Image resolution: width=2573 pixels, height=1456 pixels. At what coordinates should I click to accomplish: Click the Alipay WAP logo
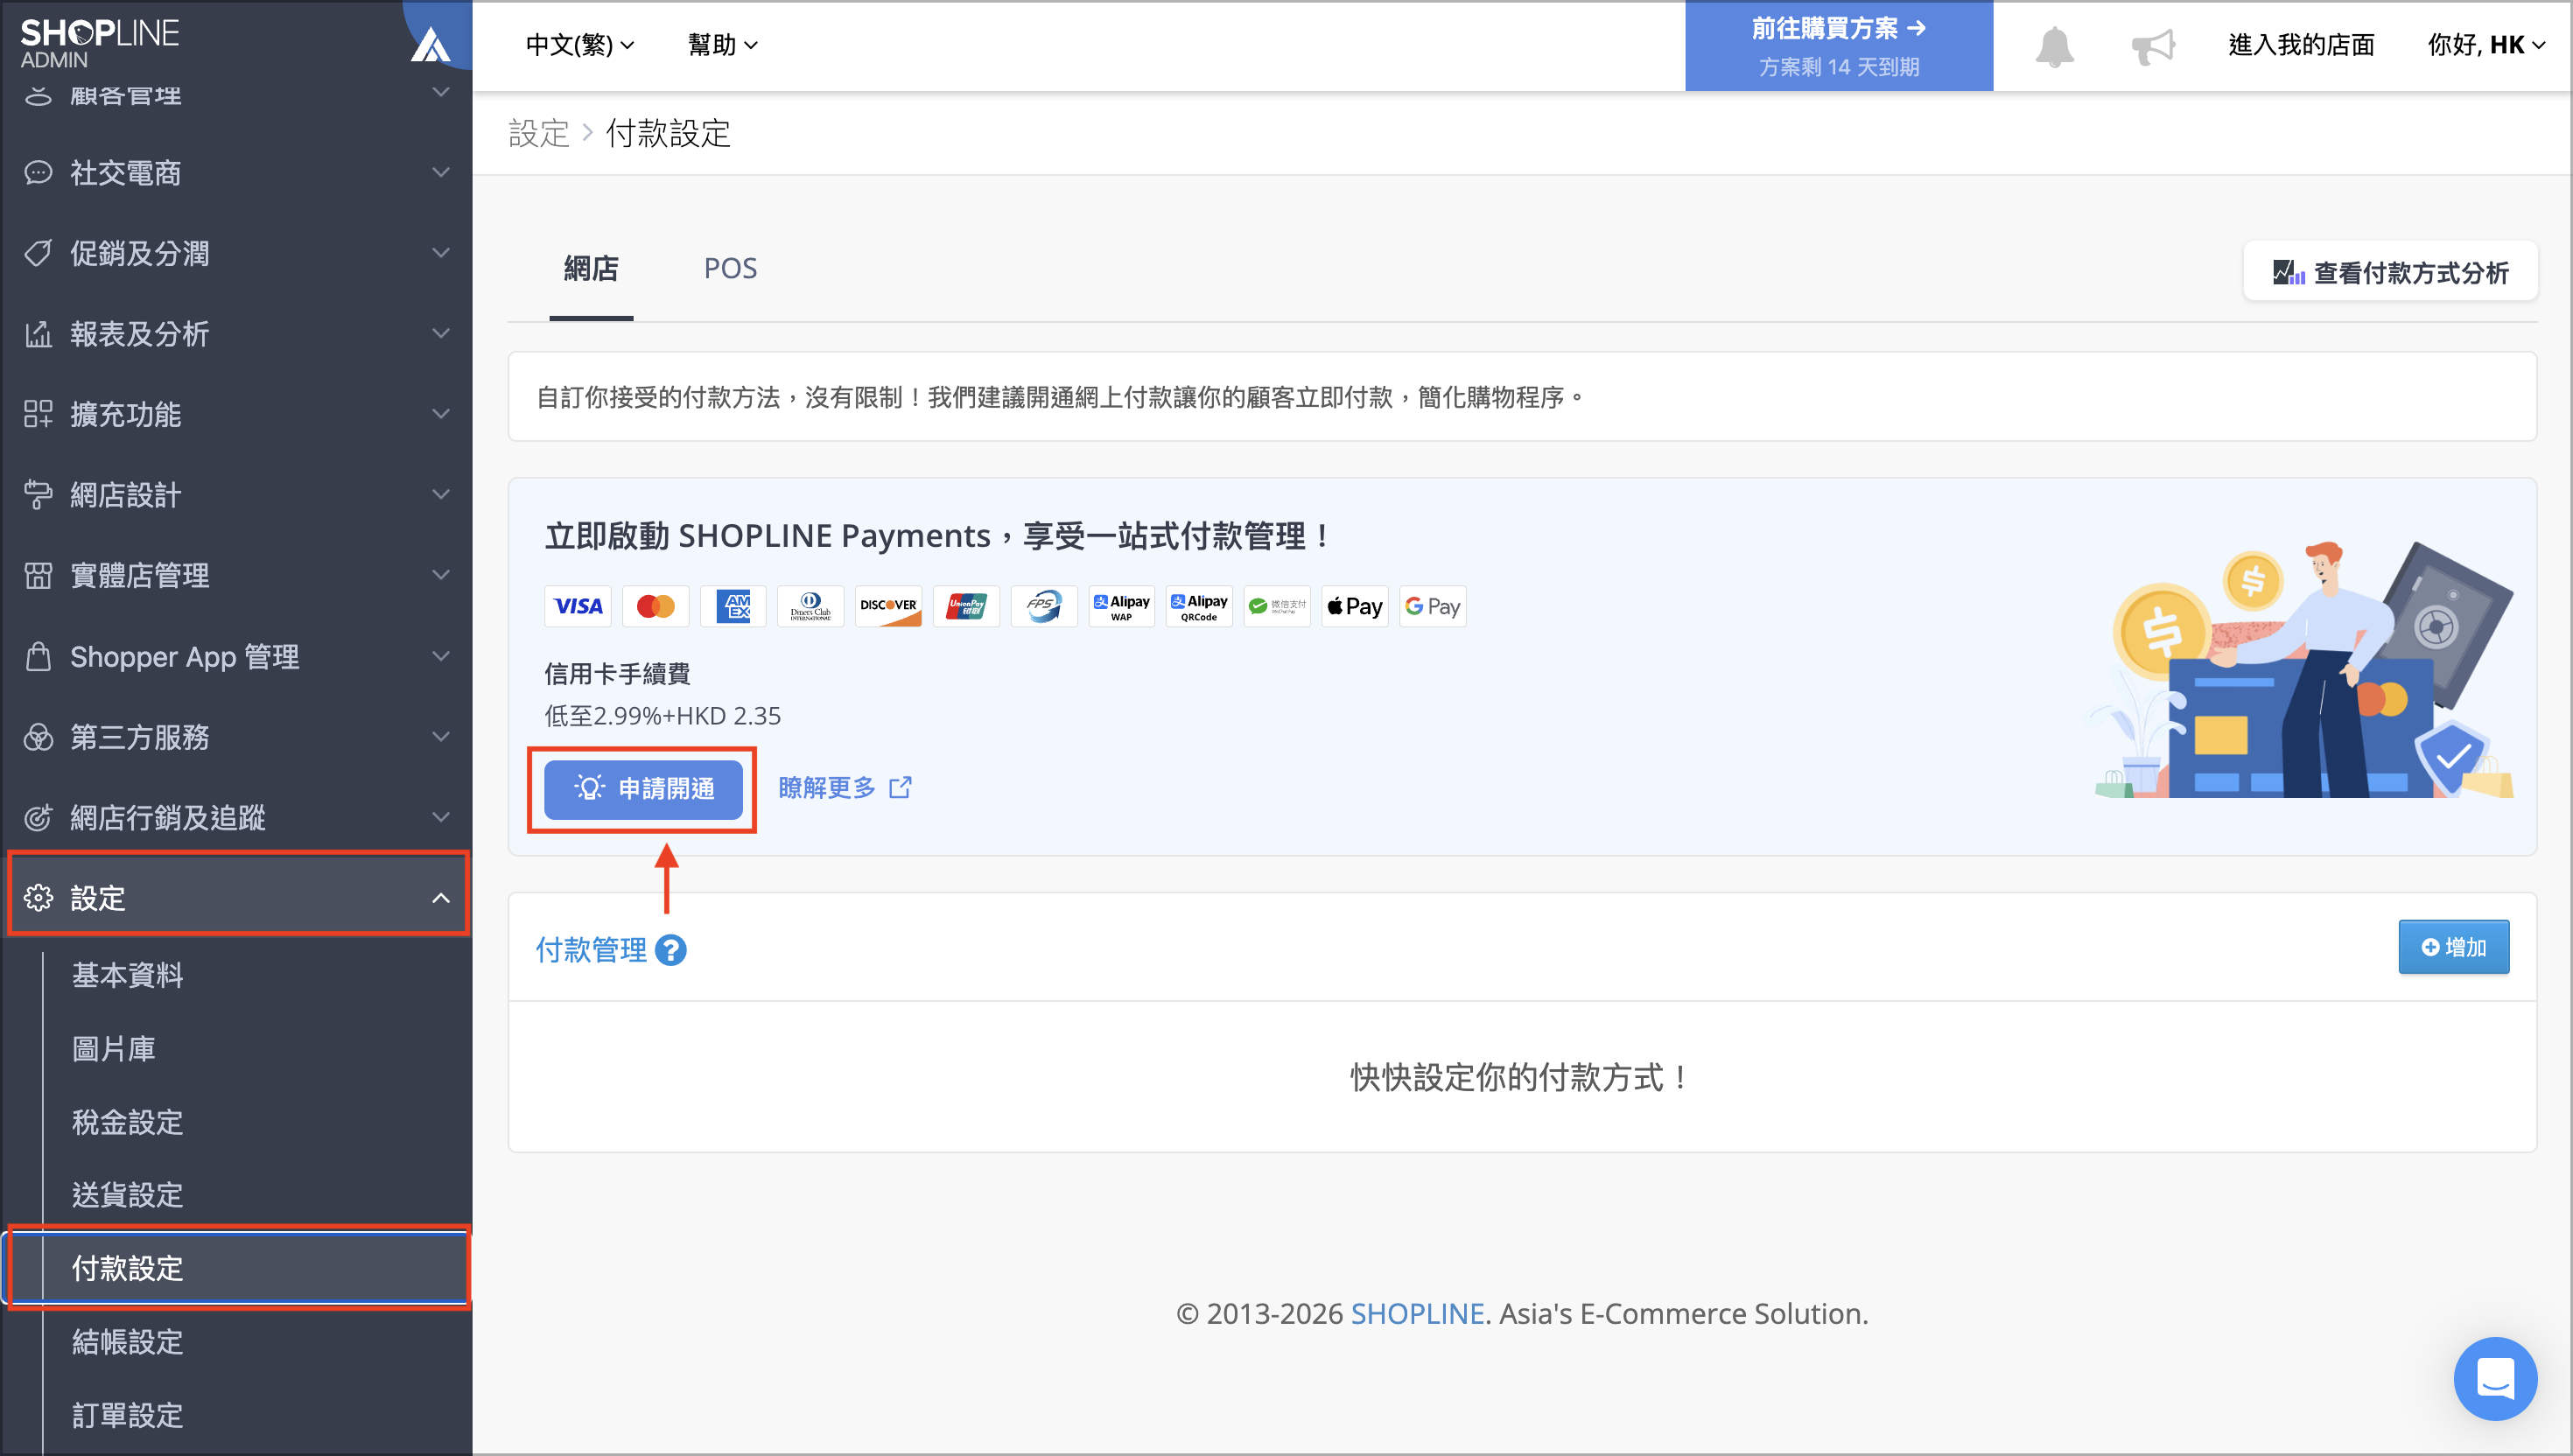[x=1122, y=606]
